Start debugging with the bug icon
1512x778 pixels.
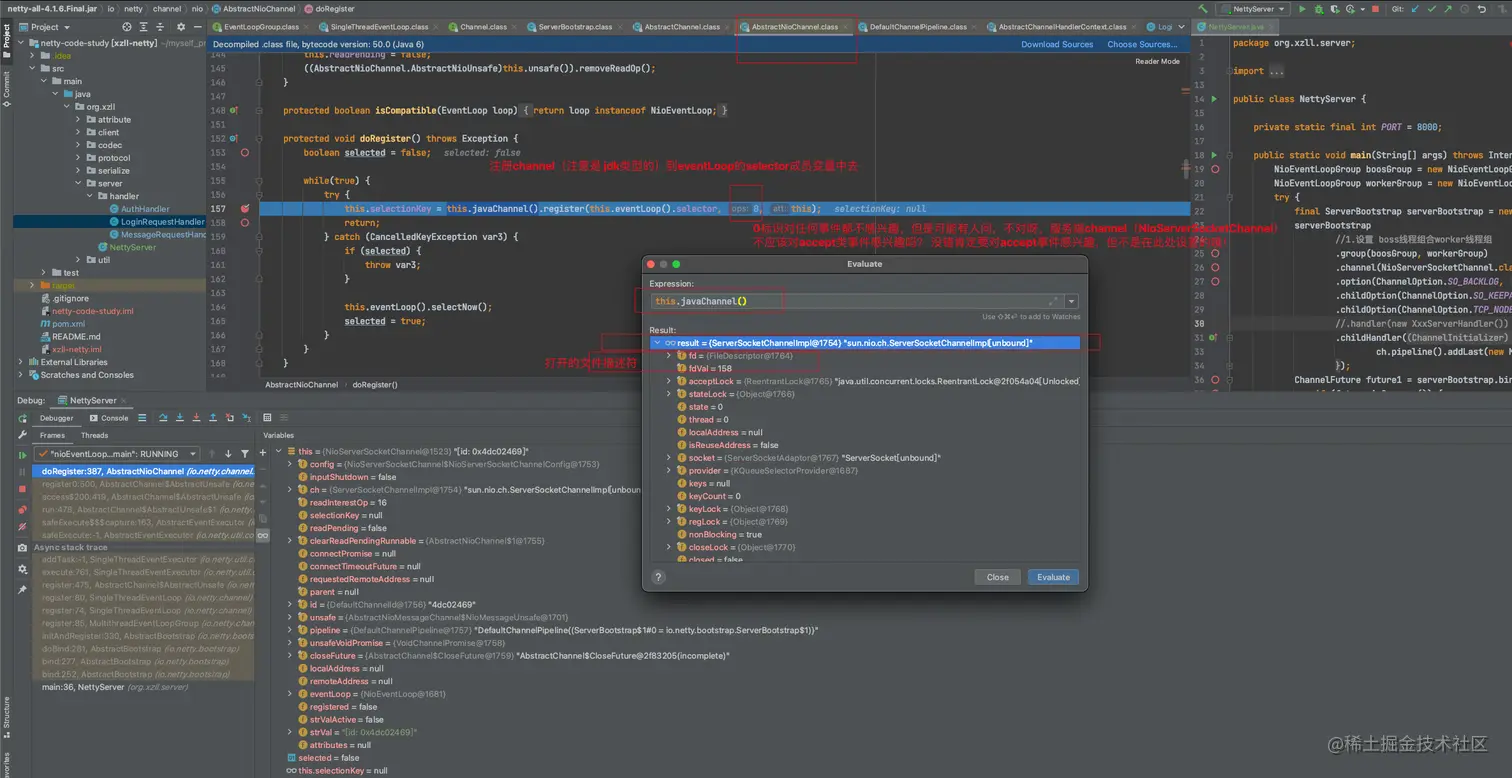click(x=1319, y=9)
